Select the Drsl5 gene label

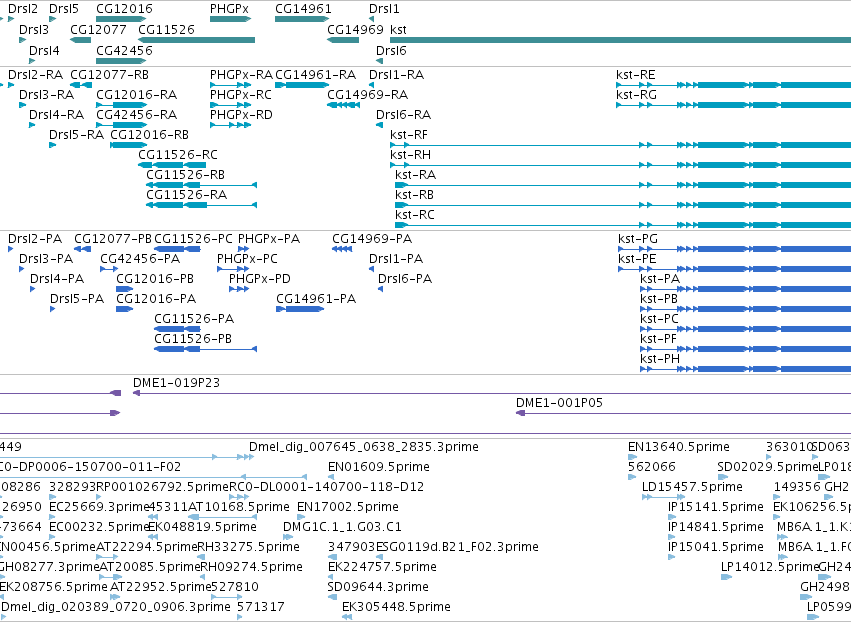tap(63, 9)
